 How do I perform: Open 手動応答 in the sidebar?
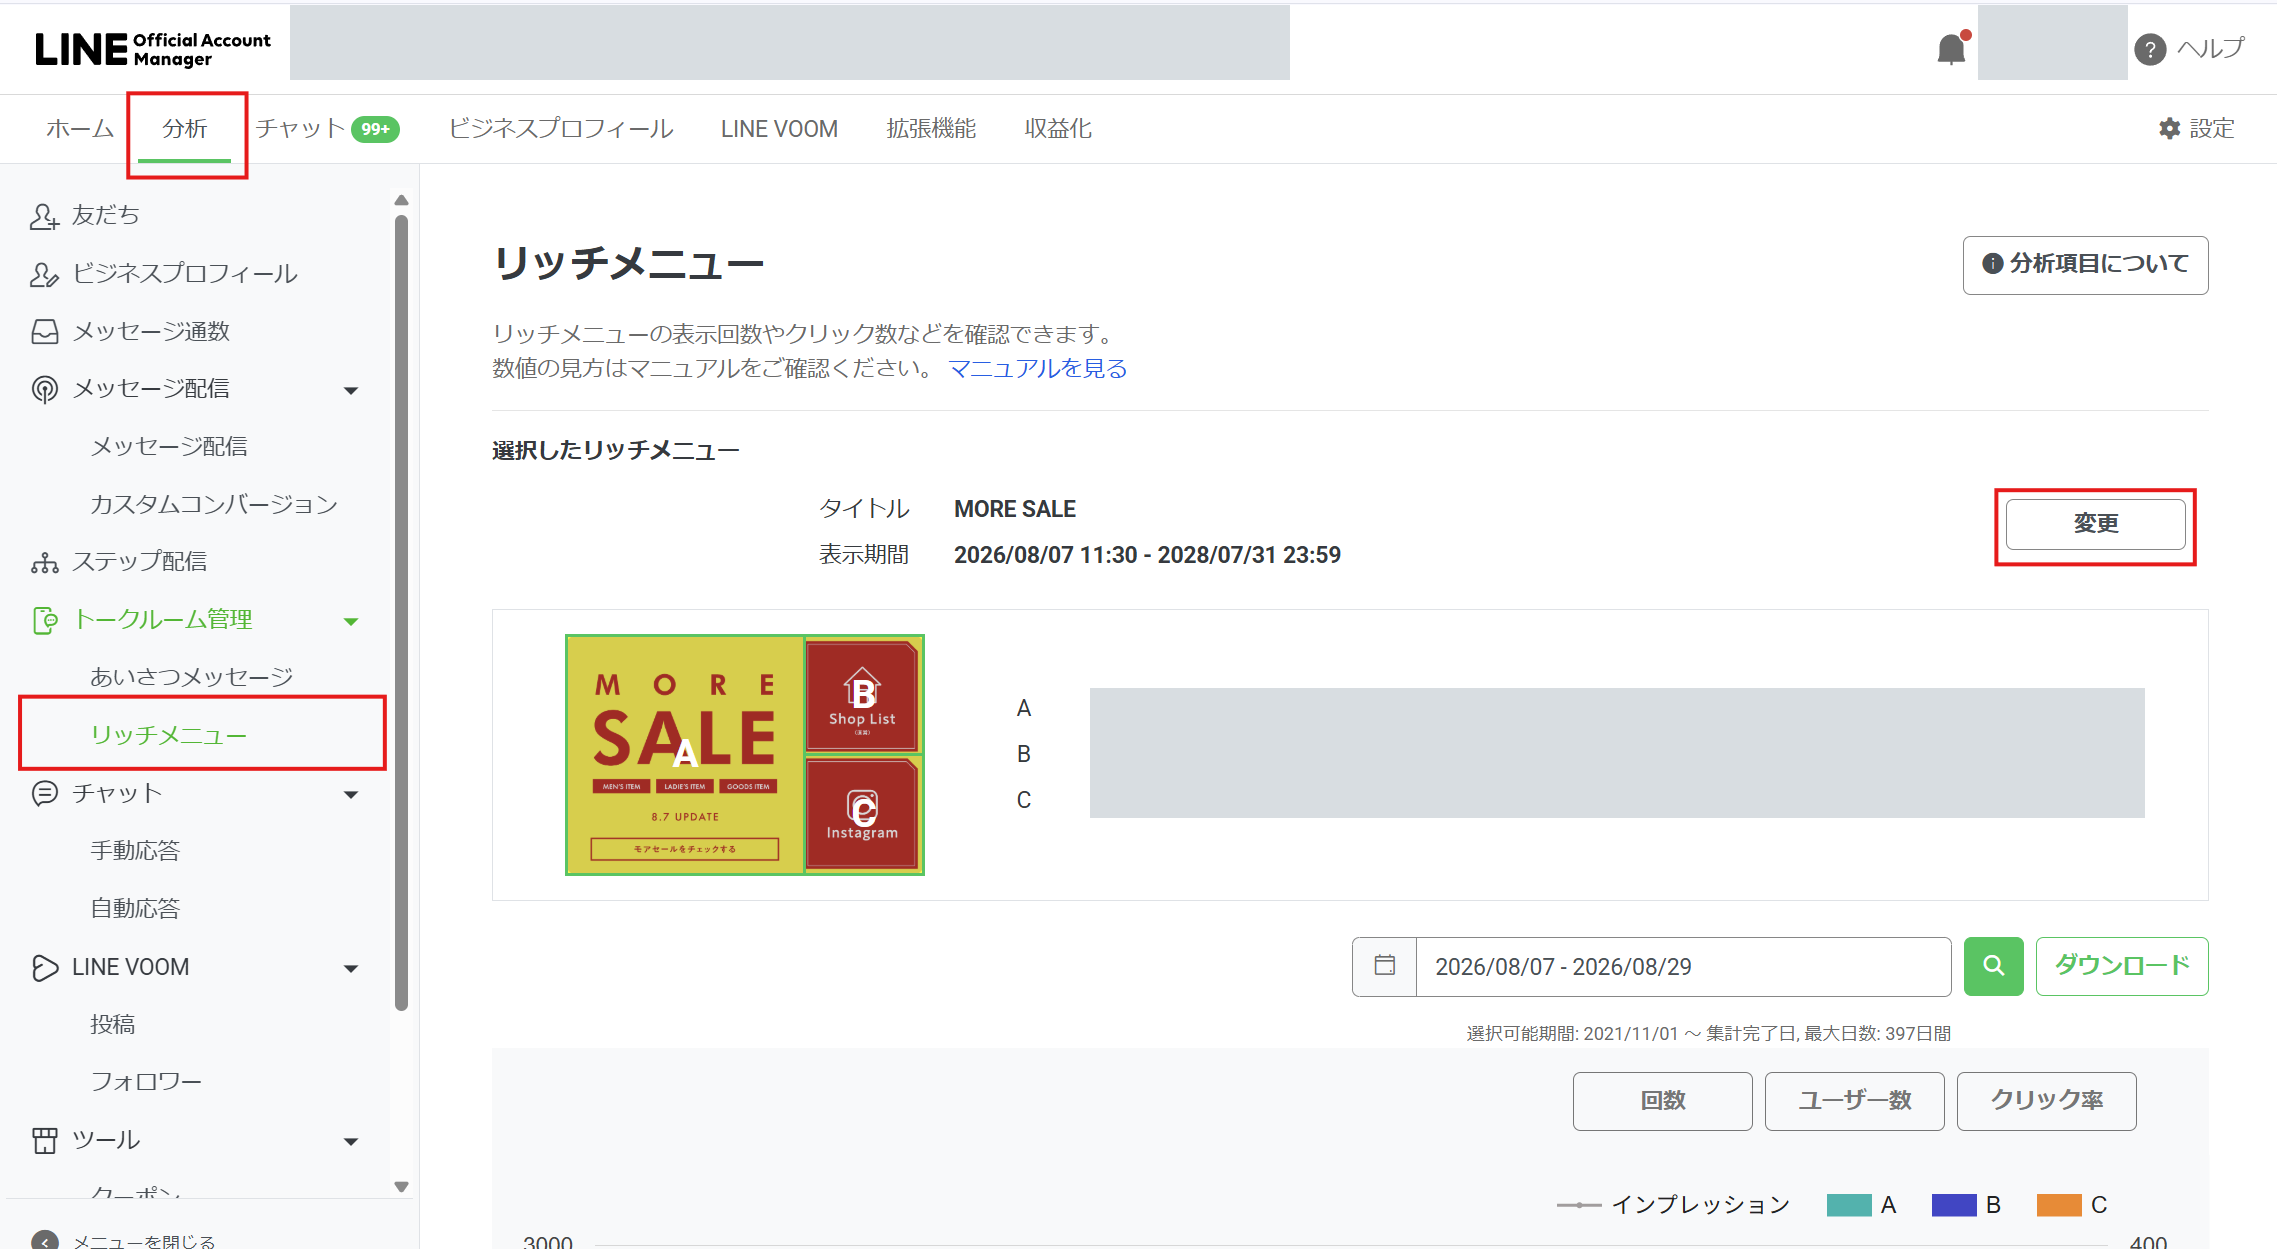[135, 851]
